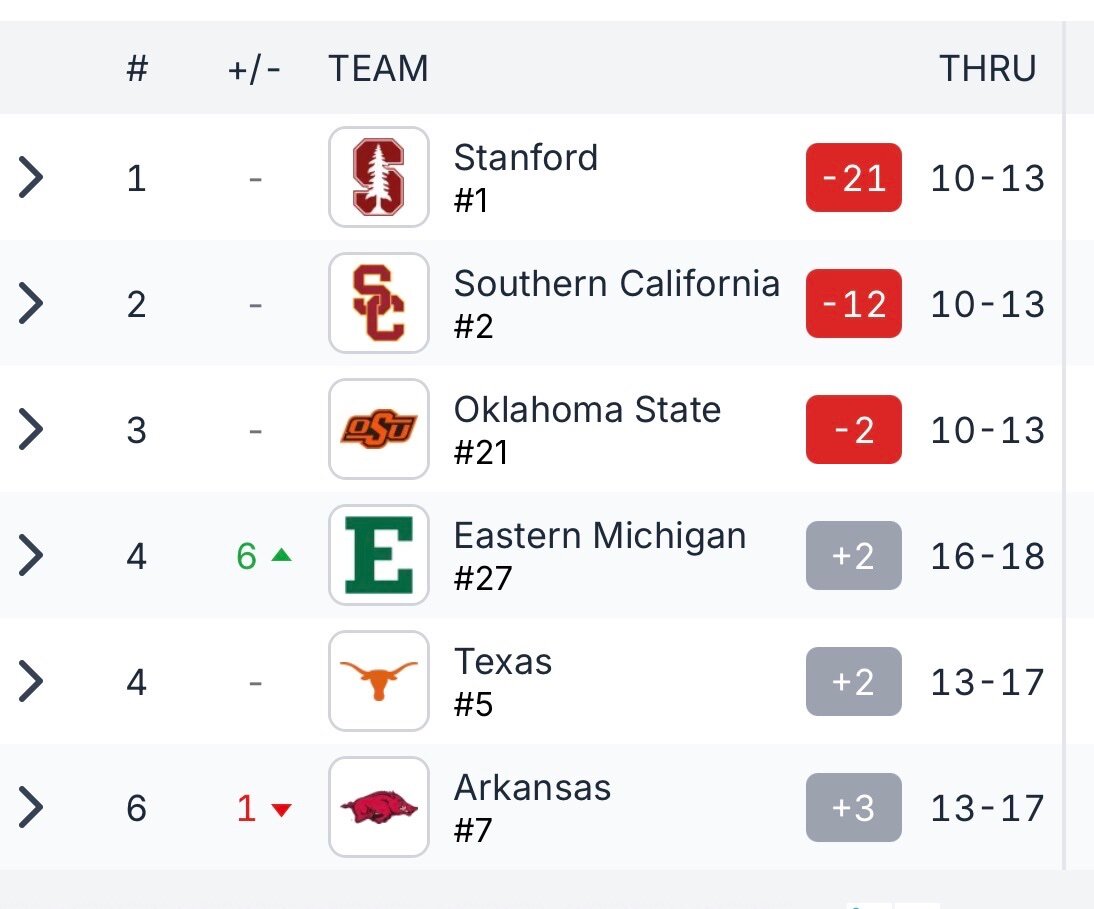Open the Oklahoma State team name

click(x=587, y=410)
